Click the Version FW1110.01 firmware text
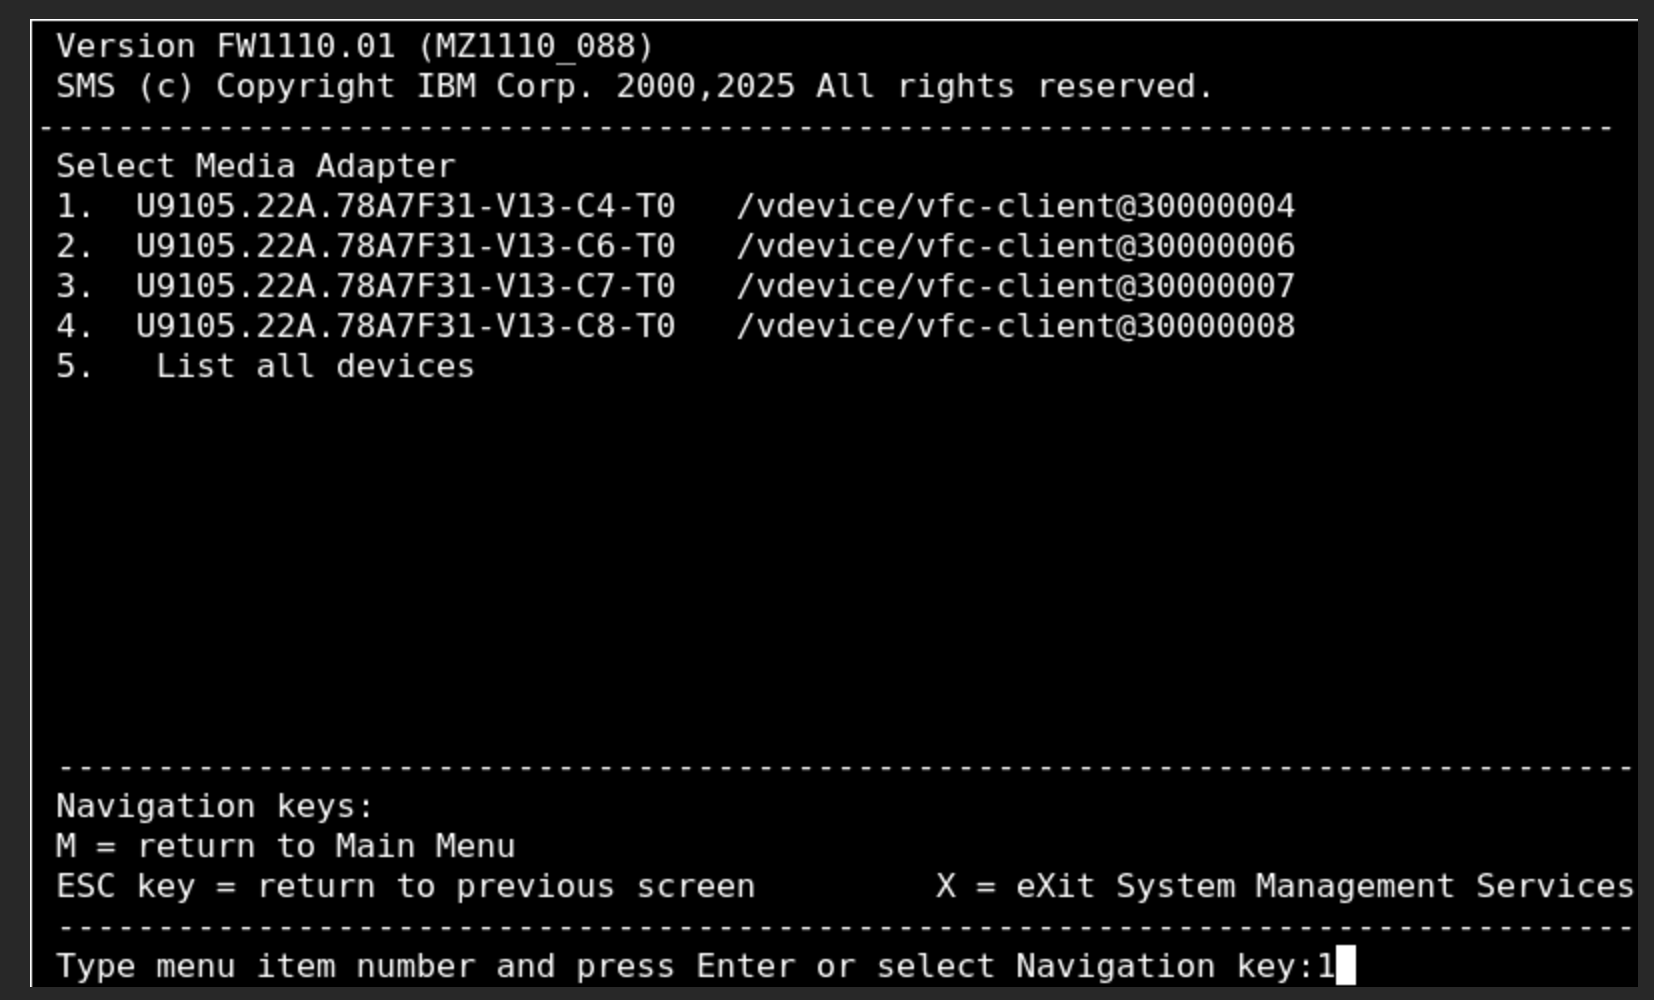The image size is (1654, 1000). [x=355, y=46]
